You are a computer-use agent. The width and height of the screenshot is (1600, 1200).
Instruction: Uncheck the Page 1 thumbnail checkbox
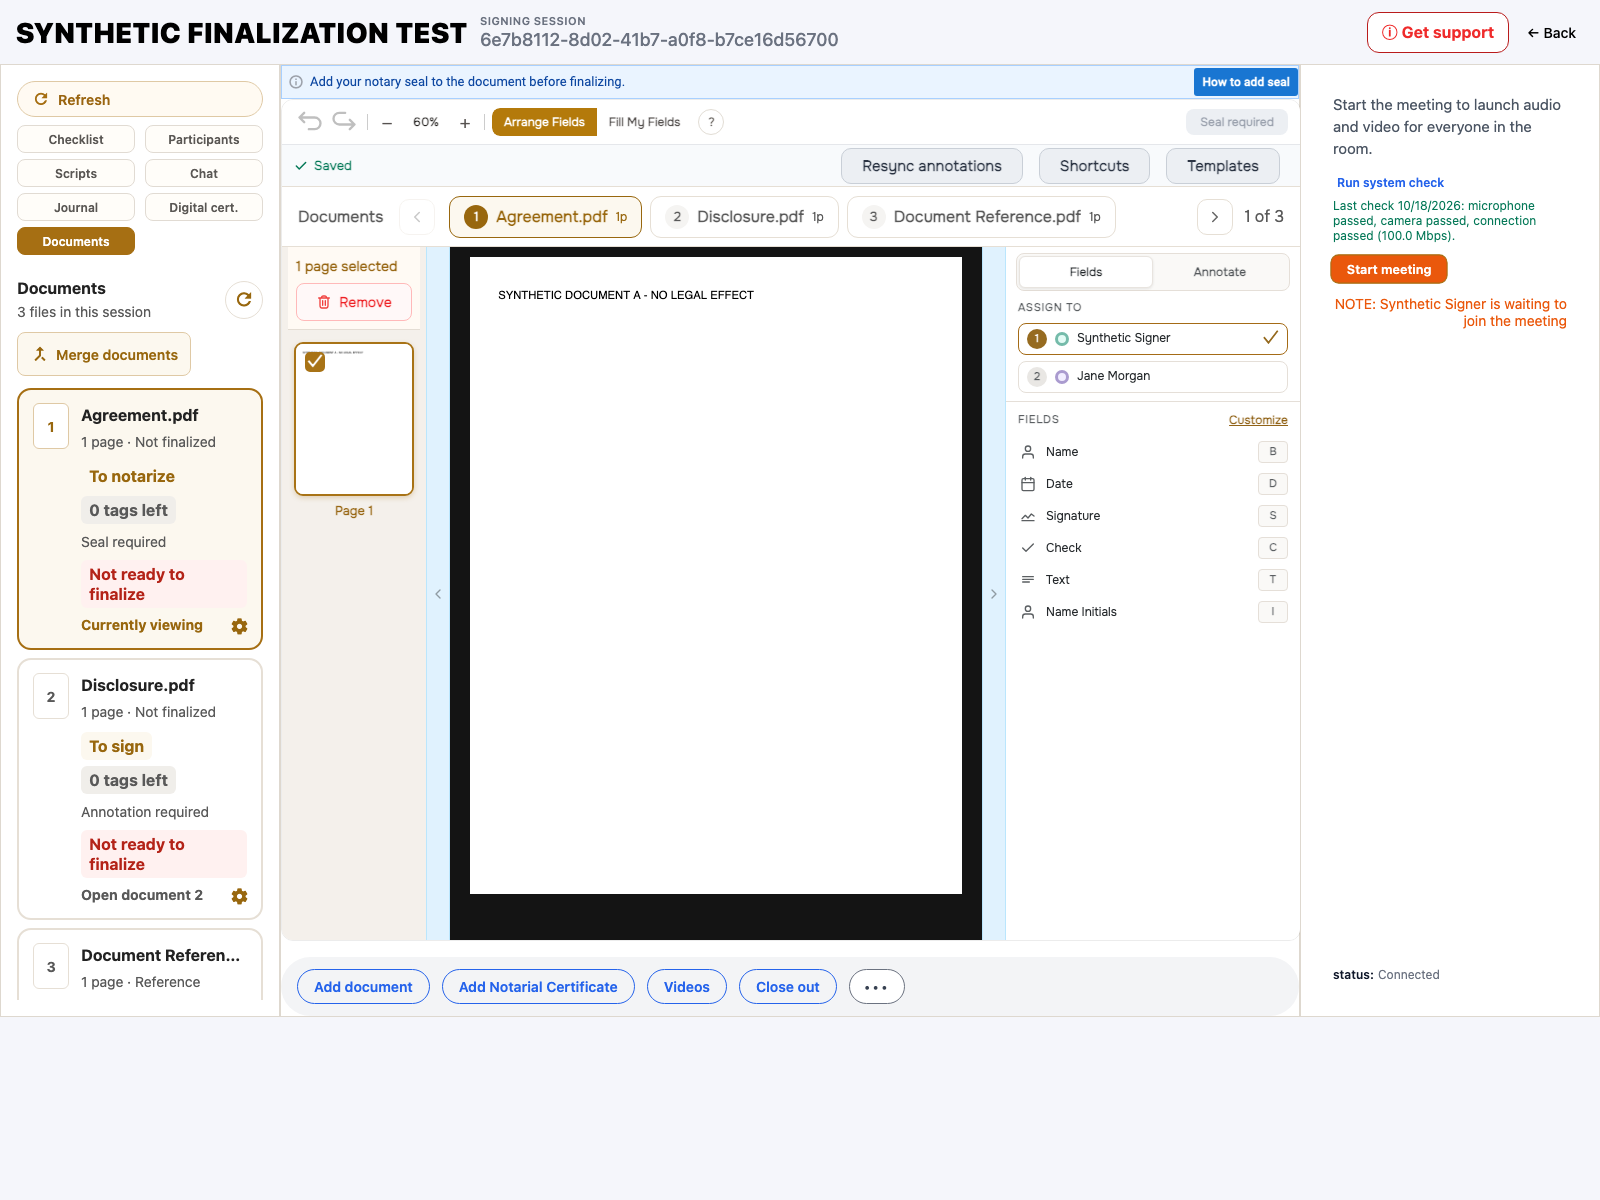click(x=315, y=362)
